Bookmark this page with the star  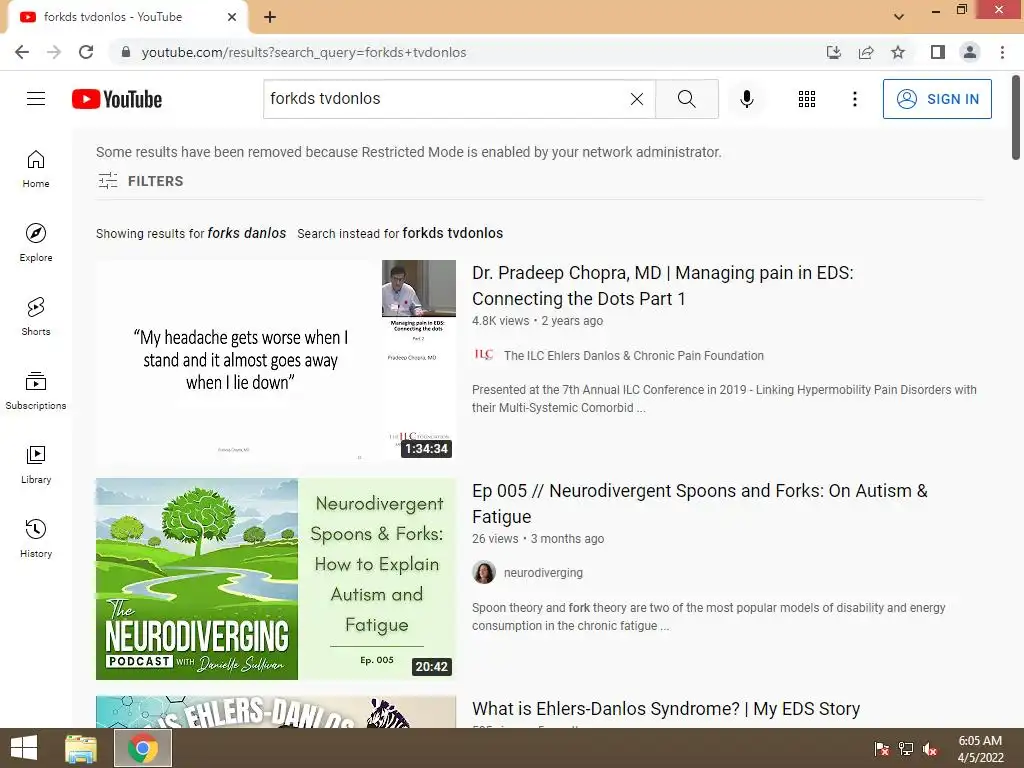898,52
